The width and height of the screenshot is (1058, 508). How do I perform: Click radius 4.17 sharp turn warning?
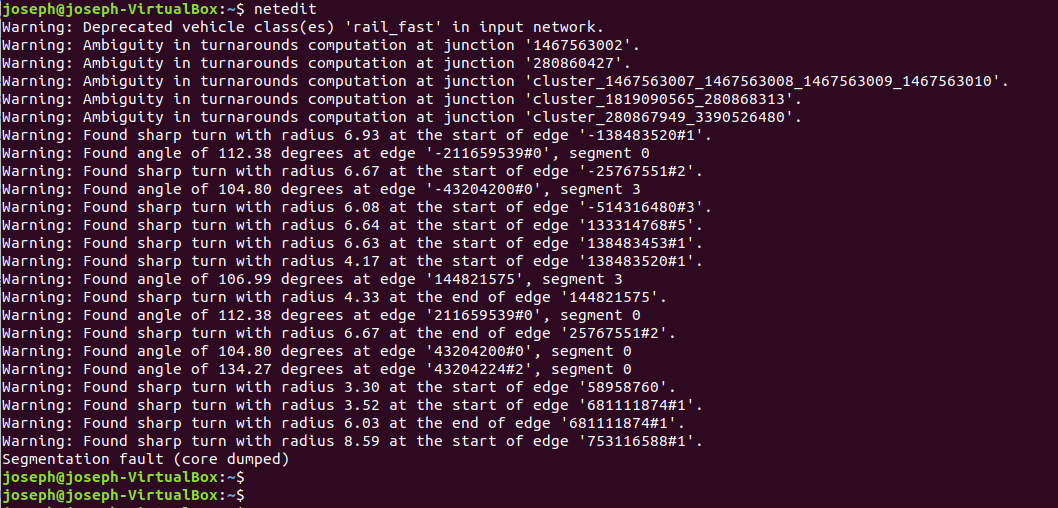tap(352, 261)
